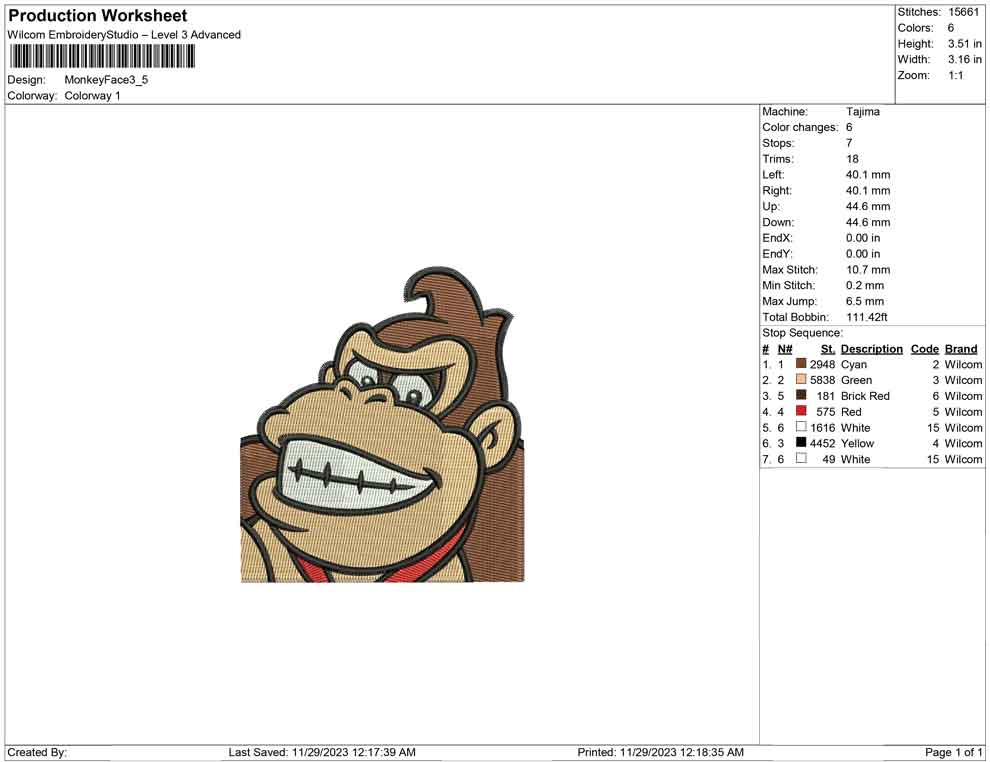Click the stitches count '15661'
This screenshot has height=762, width=990.
pos(963,12)
